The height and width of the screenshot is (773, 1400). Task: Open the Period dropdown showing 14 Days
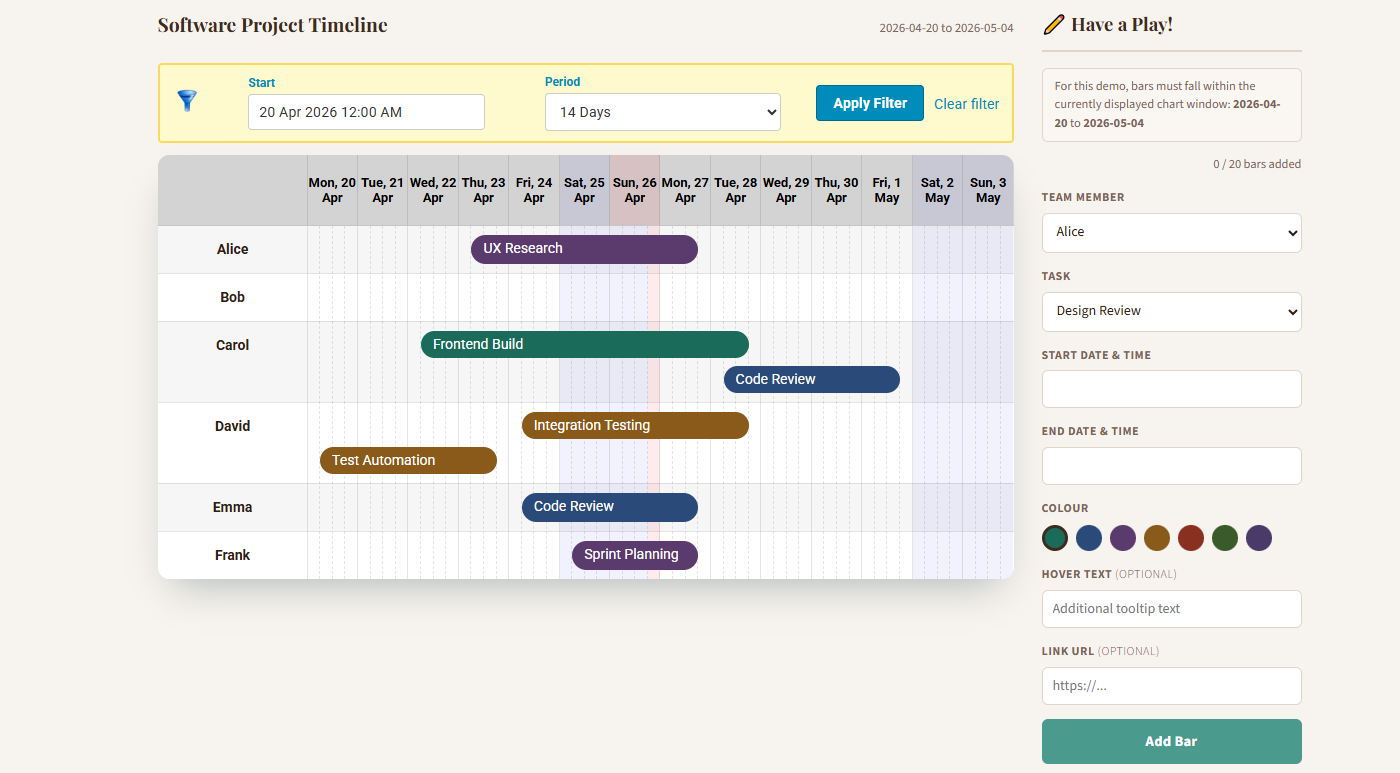[663, 112]
